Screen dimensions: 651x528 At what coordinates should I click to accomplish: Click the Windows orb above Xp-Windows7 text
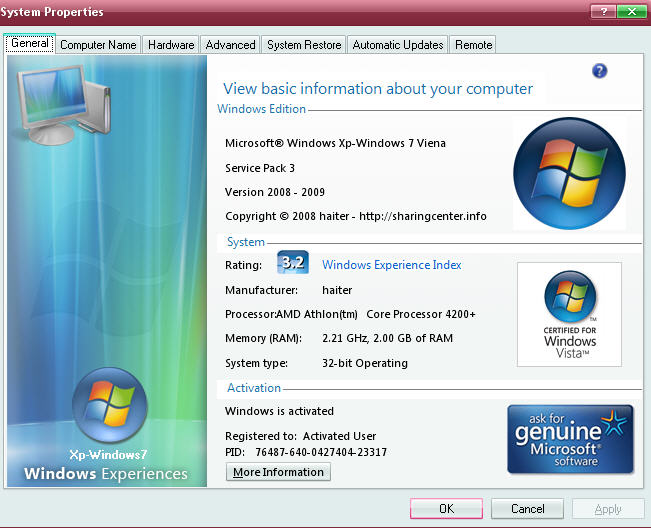point(110,405)
